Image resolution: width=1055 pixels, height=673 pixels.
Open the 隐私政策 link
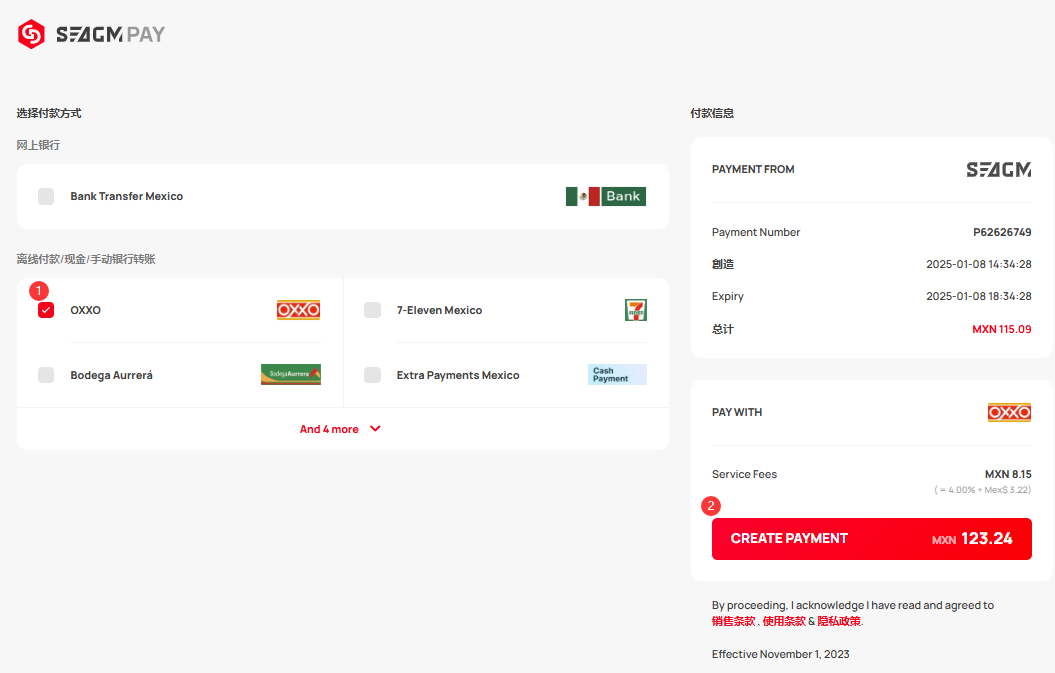(839, 621)
